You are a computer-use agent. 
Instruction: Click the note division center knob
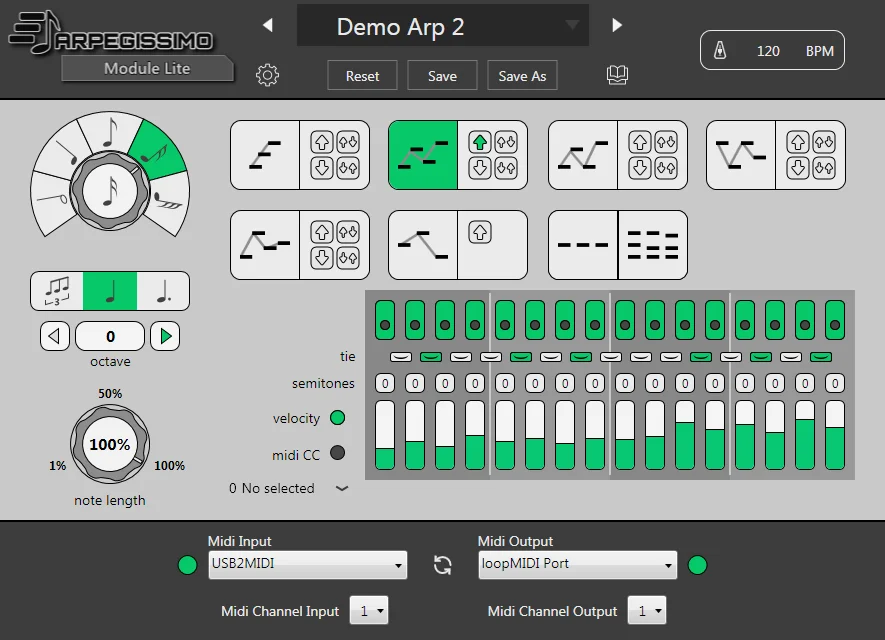110,191
